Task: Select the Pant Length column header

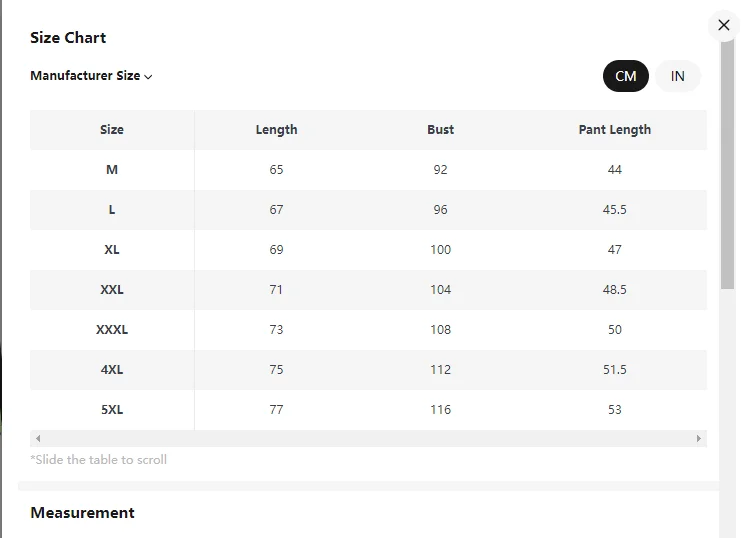Action: click(x=614, y=130)
